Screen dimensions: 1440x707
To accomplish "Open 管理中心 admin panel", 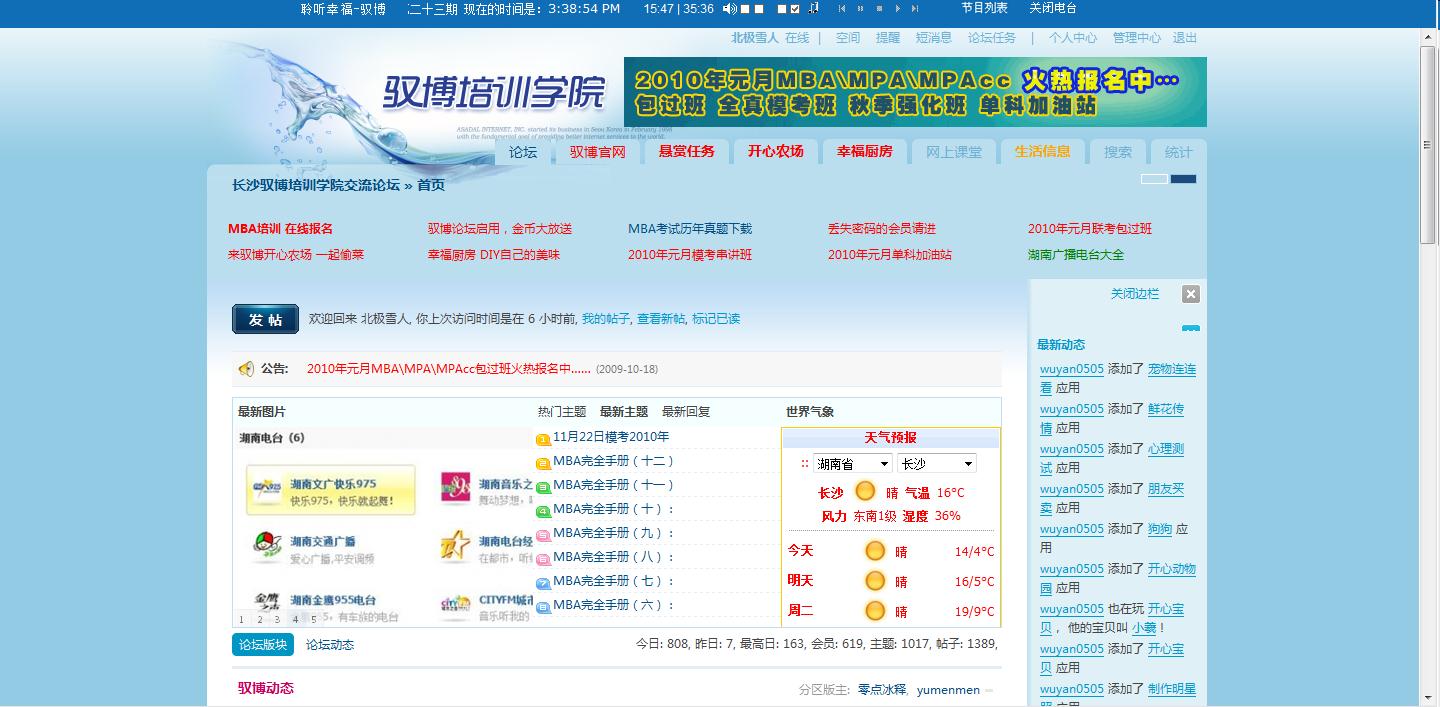I will point(1137,38).
